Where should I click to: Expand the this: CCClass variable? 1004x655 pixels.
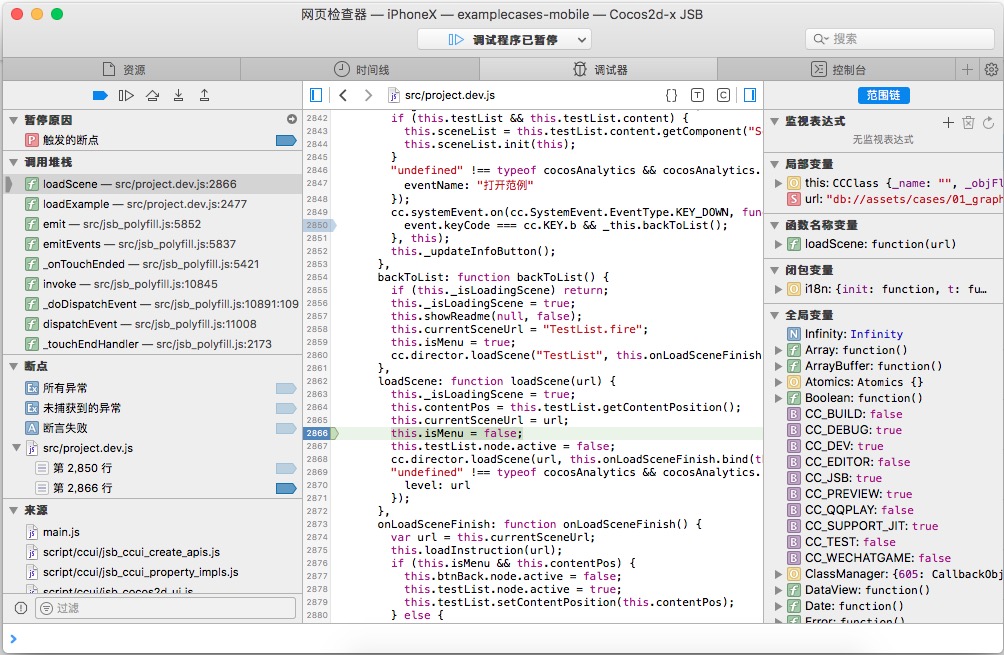click(778, 183)
